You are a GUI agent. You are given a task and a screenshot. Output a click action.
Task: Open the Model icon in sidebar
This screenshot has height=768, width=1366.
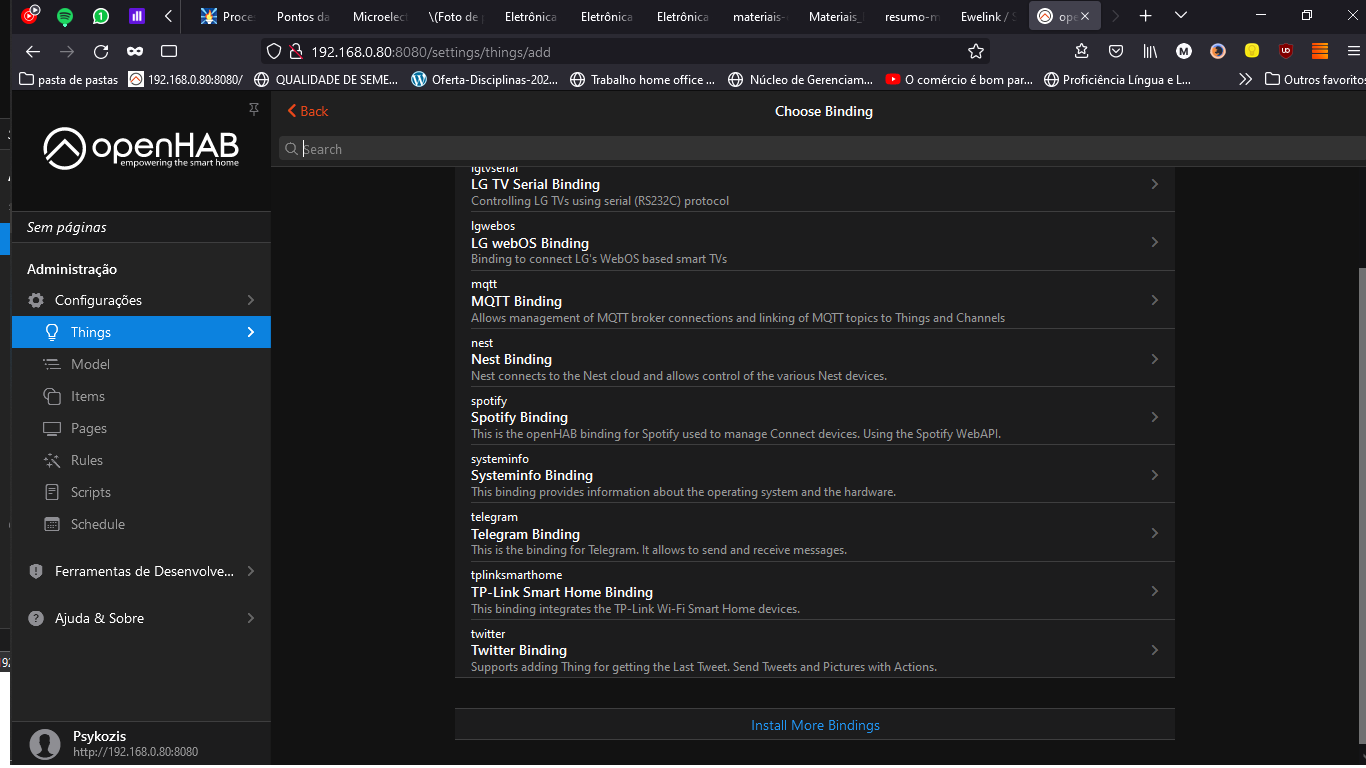click(x=52, y=364)
